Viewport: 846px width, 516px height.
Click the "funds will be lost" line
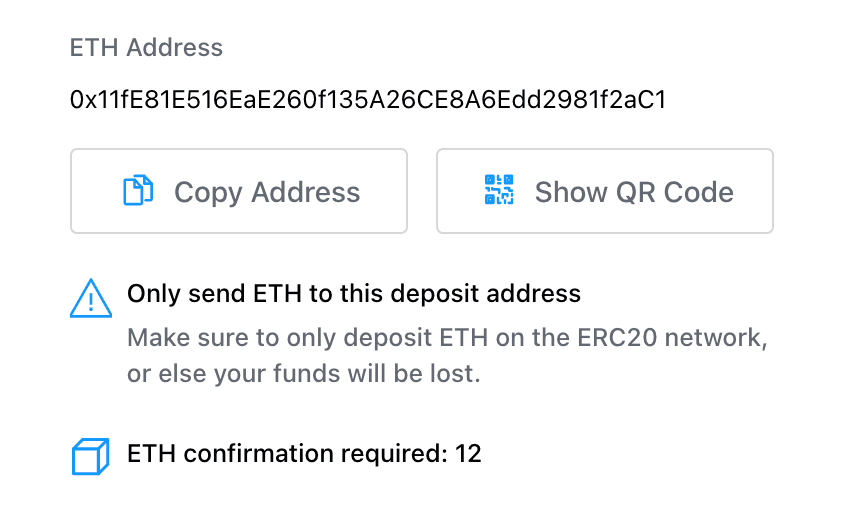point(304,374)
